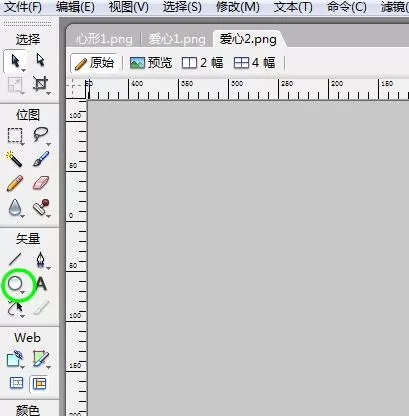This screenshot has width=409, height=416.
Task: Select the Pointer tool
Action: (x=15, y=61)
